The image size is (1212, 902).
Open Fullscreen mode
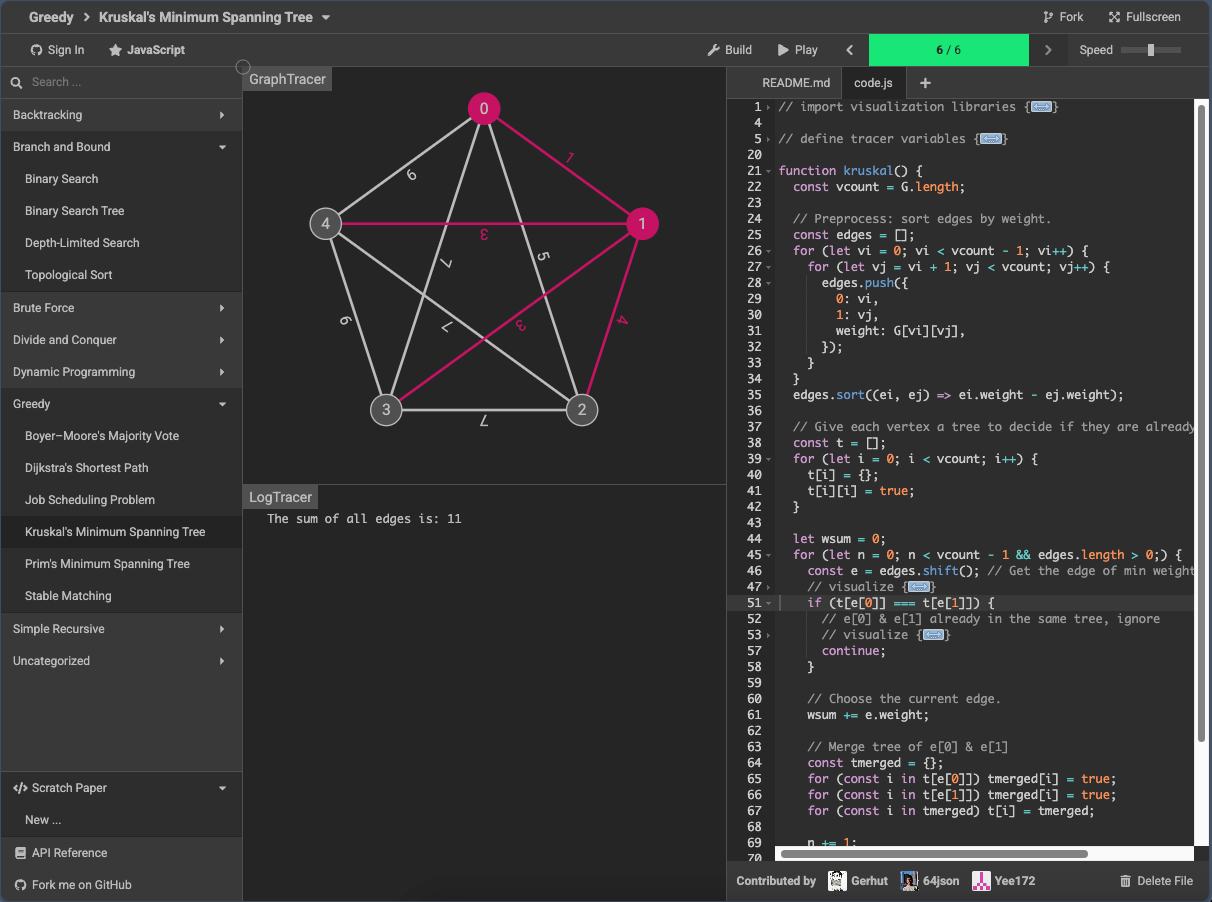(x=1144, y=17)
